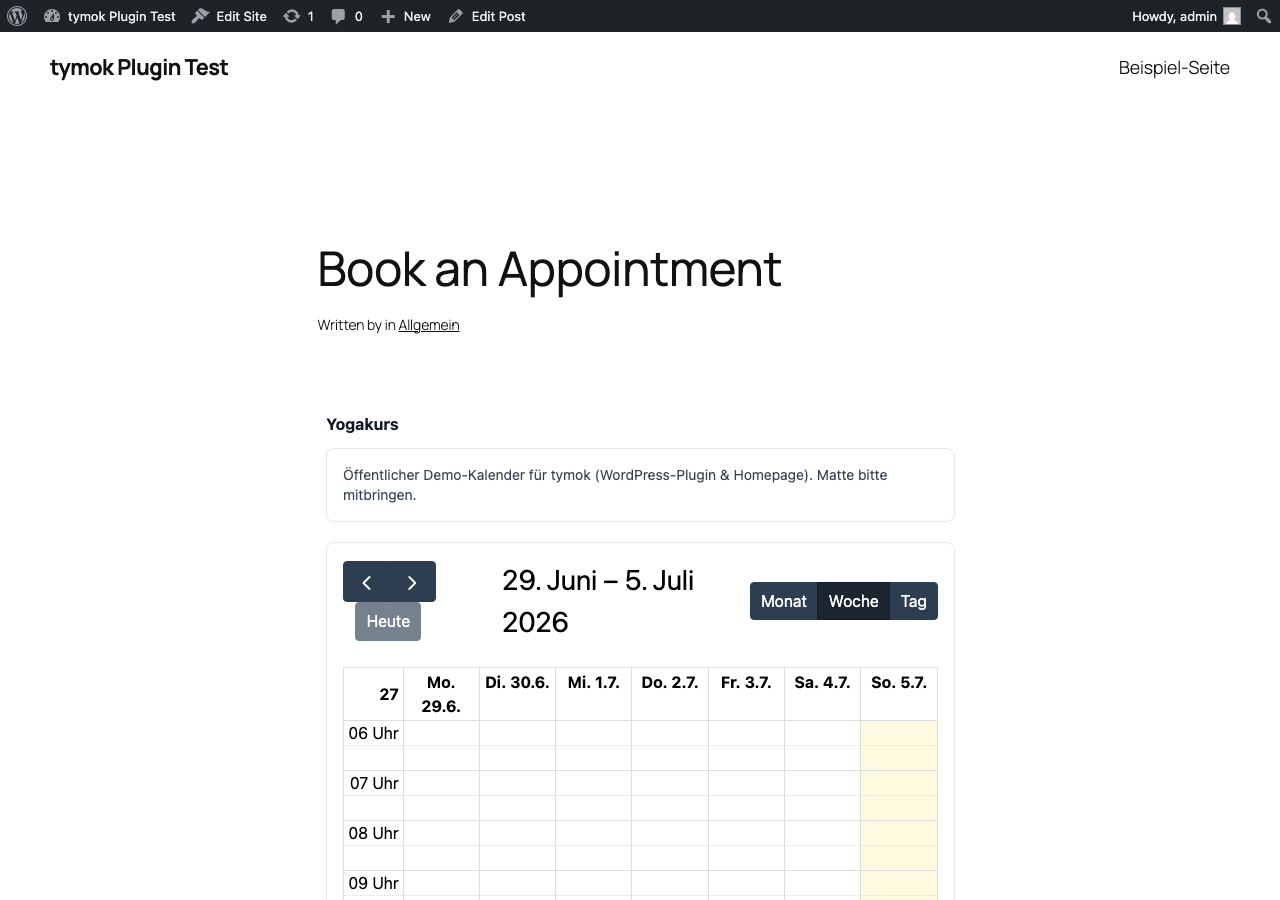This screenshot has width=1280, height=900.
Task: Open the New content menu
Action: click(405, 16)
